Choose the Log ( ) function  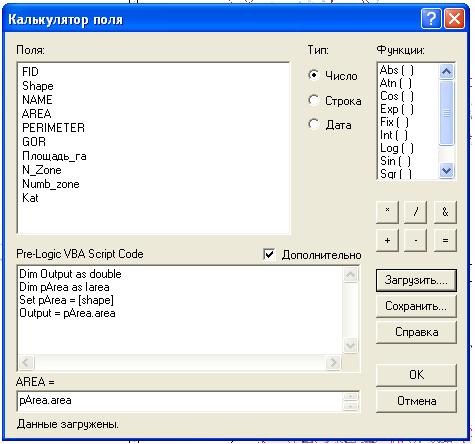coord(397,148)
